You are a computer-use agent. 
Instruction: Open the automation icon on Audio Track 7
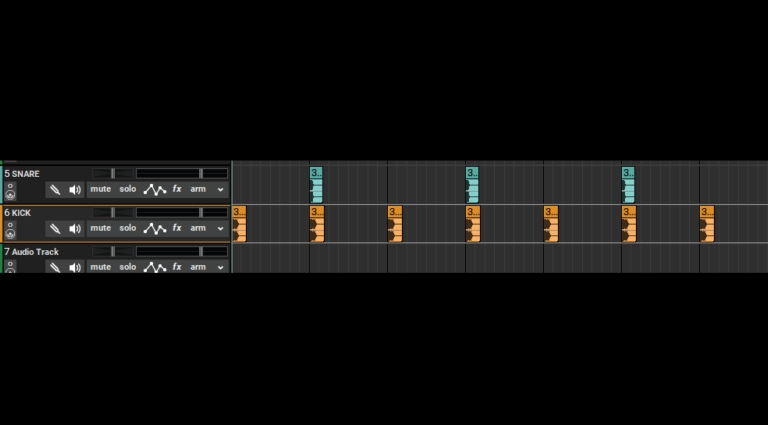pos(154,267)
